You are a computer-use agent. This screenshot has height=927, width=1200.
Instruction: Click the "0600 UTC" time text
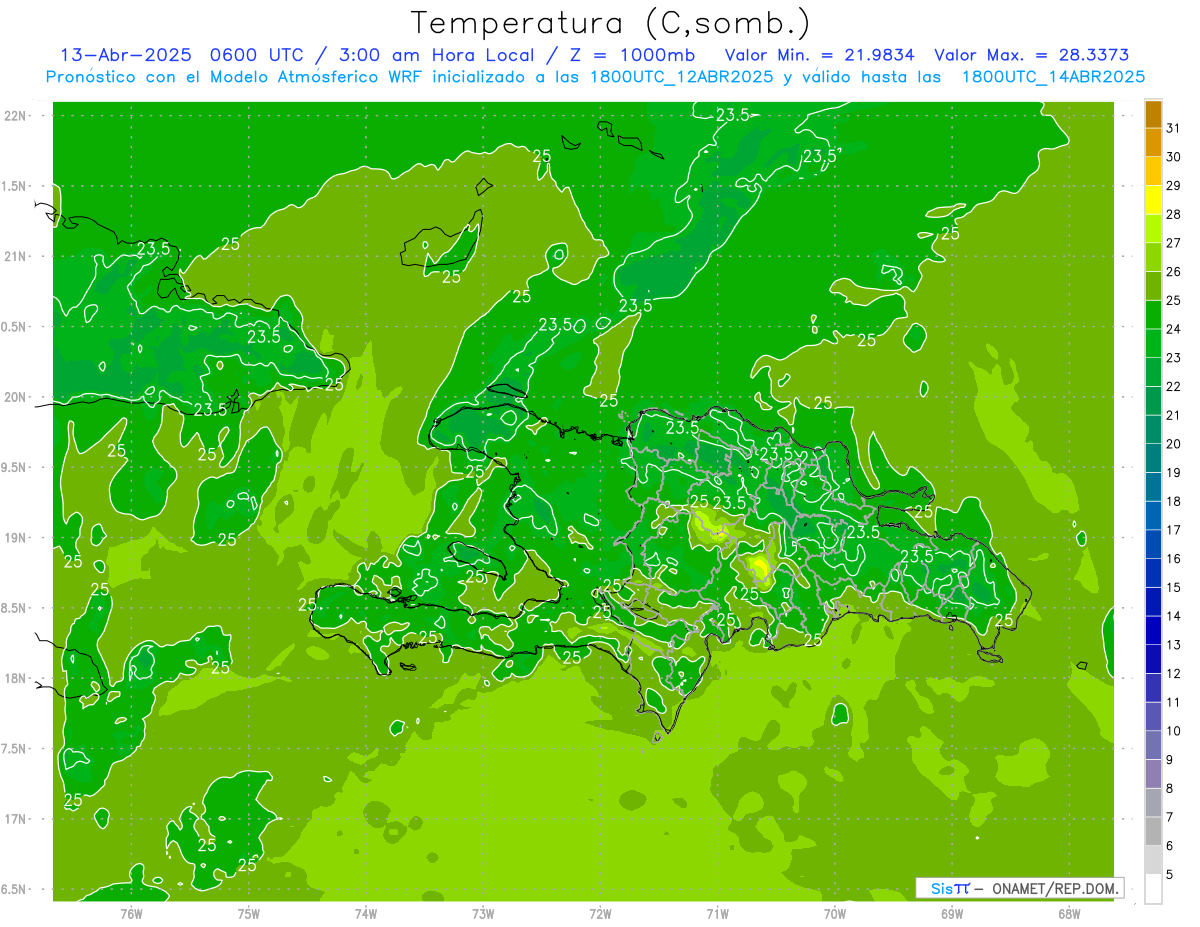pos(256,55)
